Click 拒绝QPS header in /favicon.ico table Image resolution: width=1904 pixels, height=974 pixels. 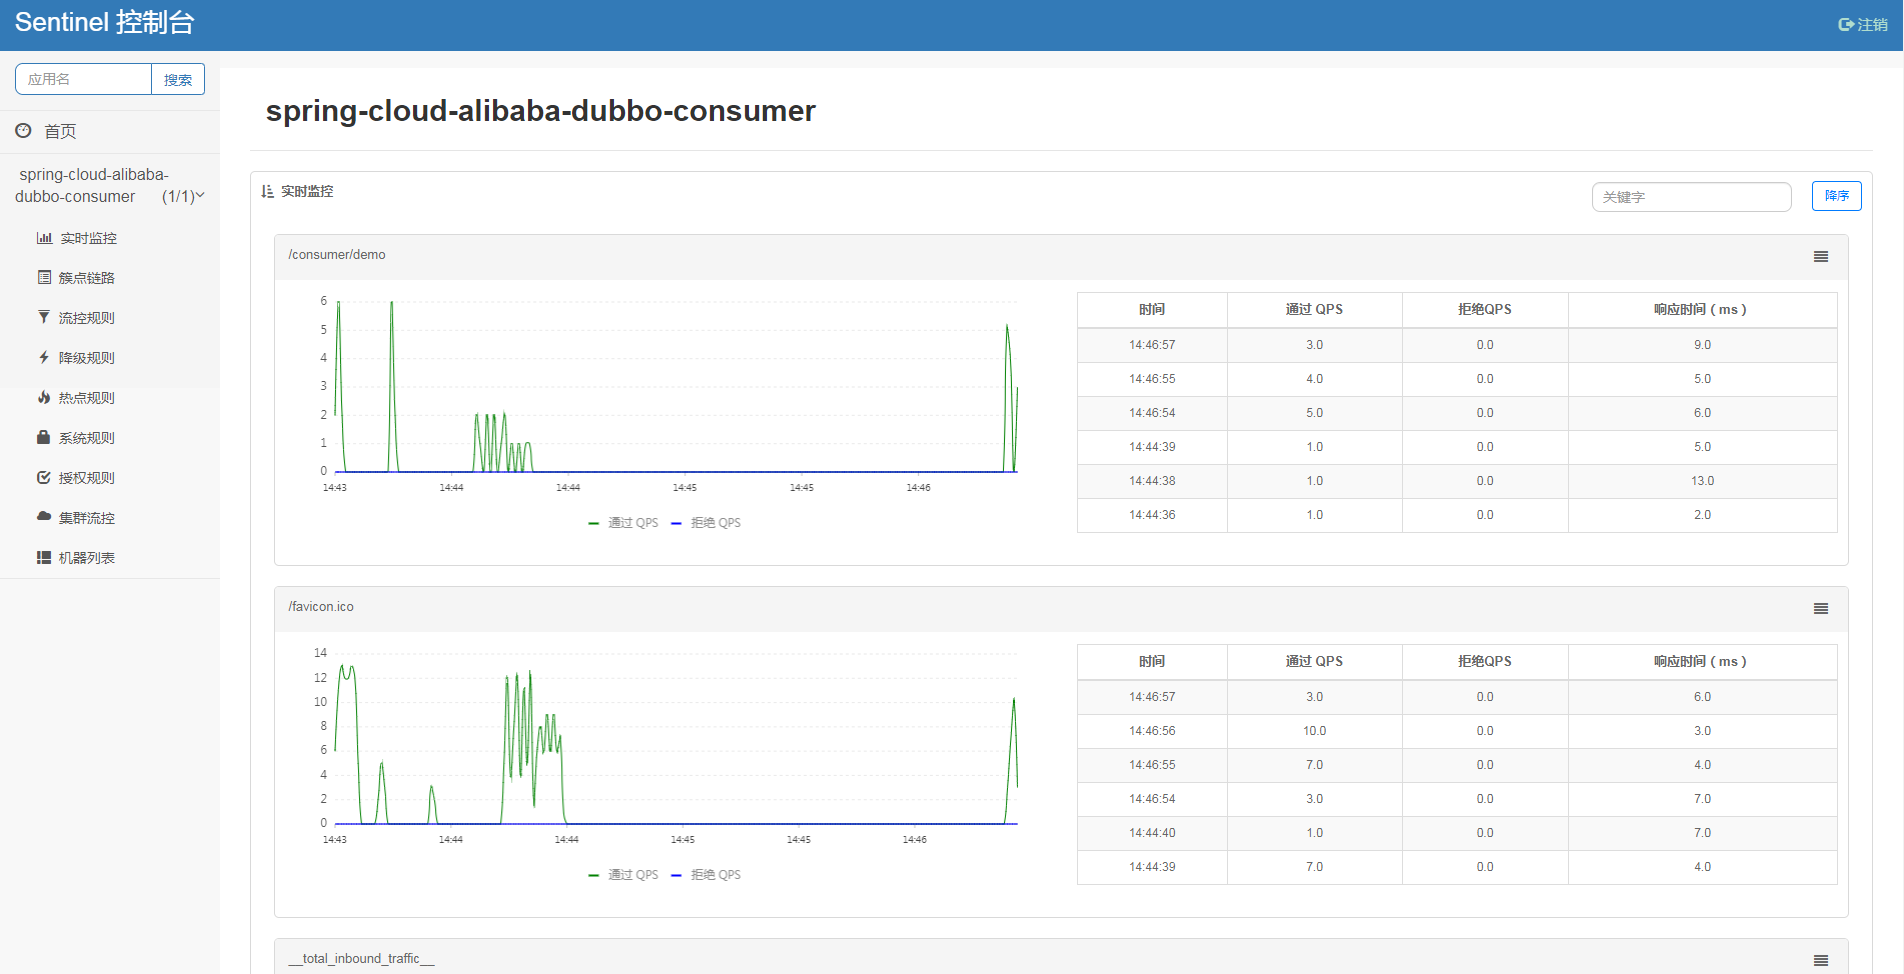1484,662
